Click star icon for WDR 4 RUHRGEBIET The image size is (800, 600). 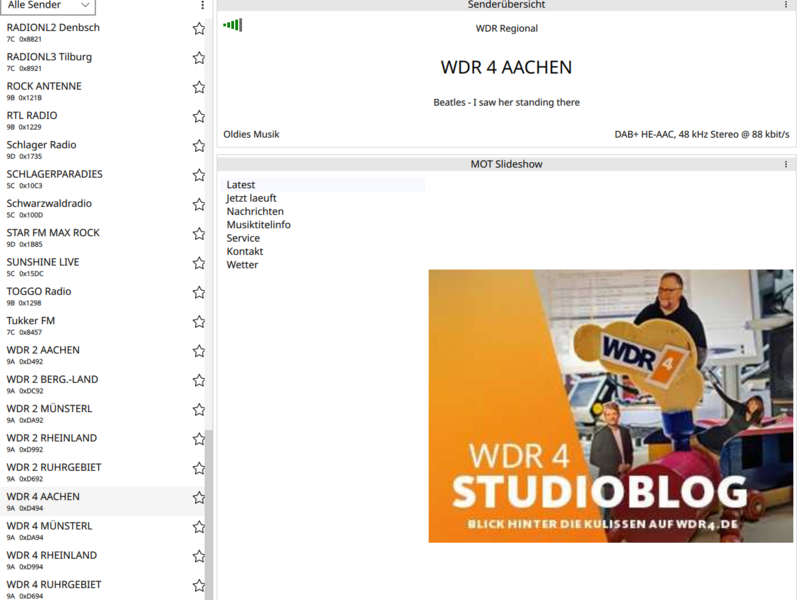199,586
